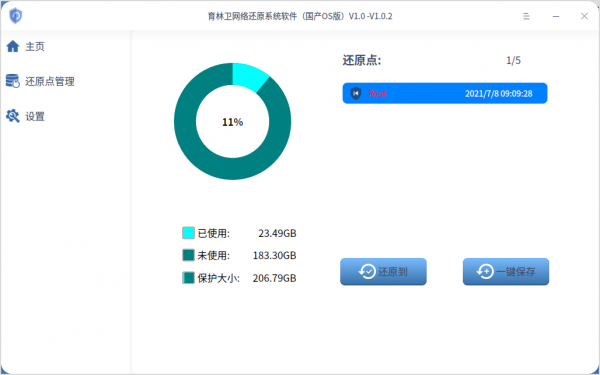Click the window title text

point(300,16)
